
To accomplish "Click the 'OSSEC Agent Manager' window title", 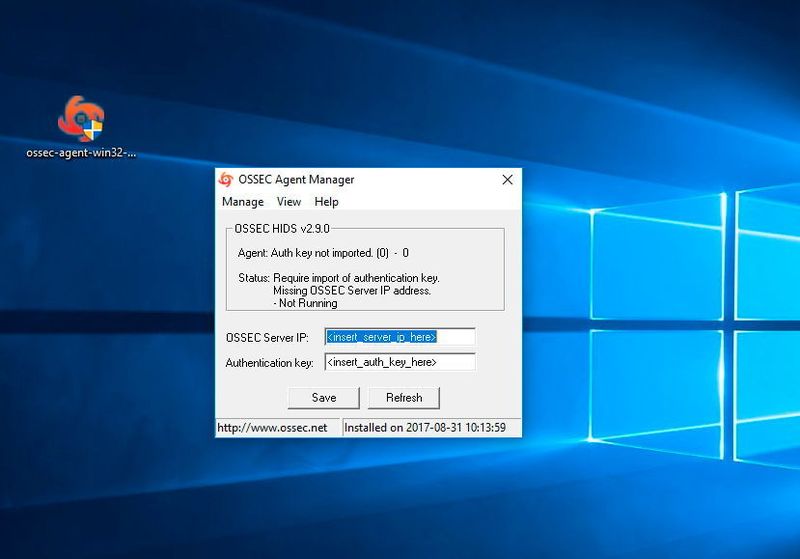I will [x=296, y=180].
